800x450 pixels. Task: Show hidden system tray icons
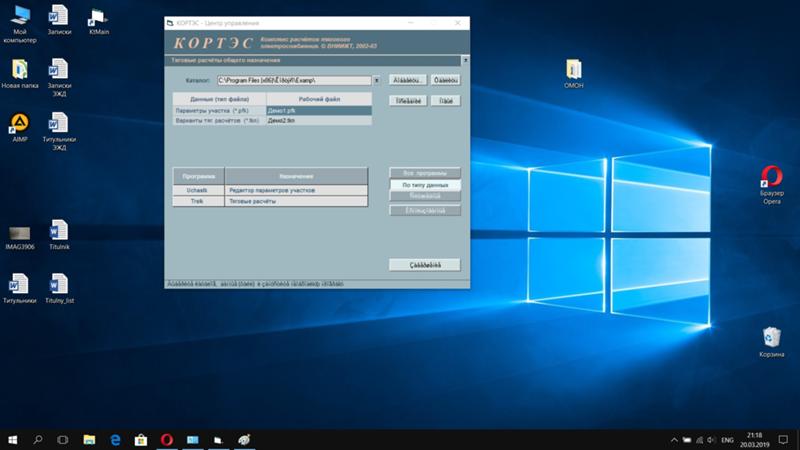674,440
